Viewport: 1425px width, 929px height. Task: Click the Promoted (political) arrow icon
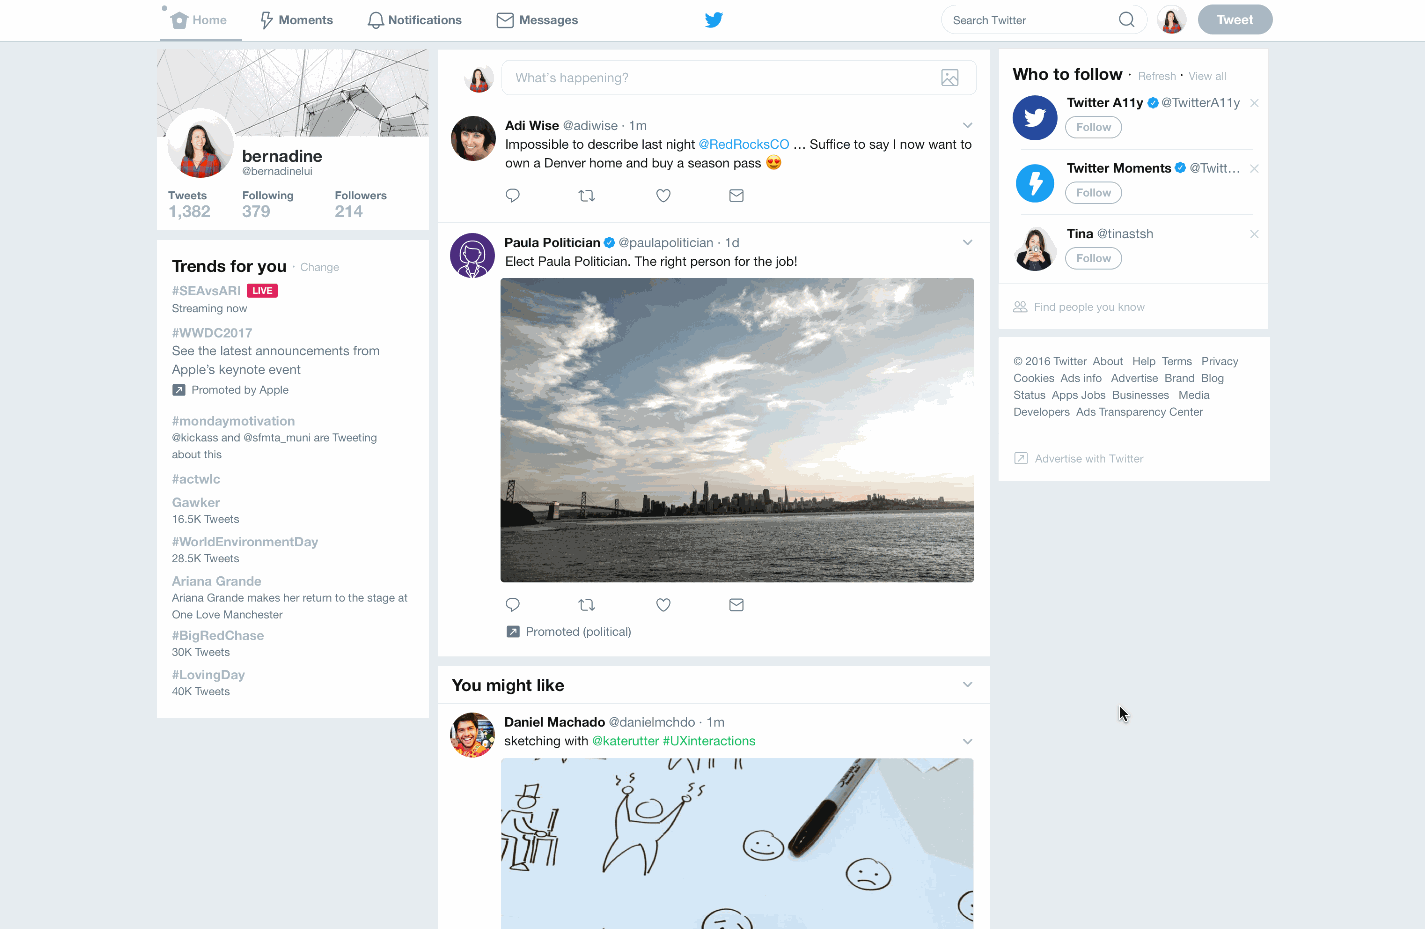(513, 632)
